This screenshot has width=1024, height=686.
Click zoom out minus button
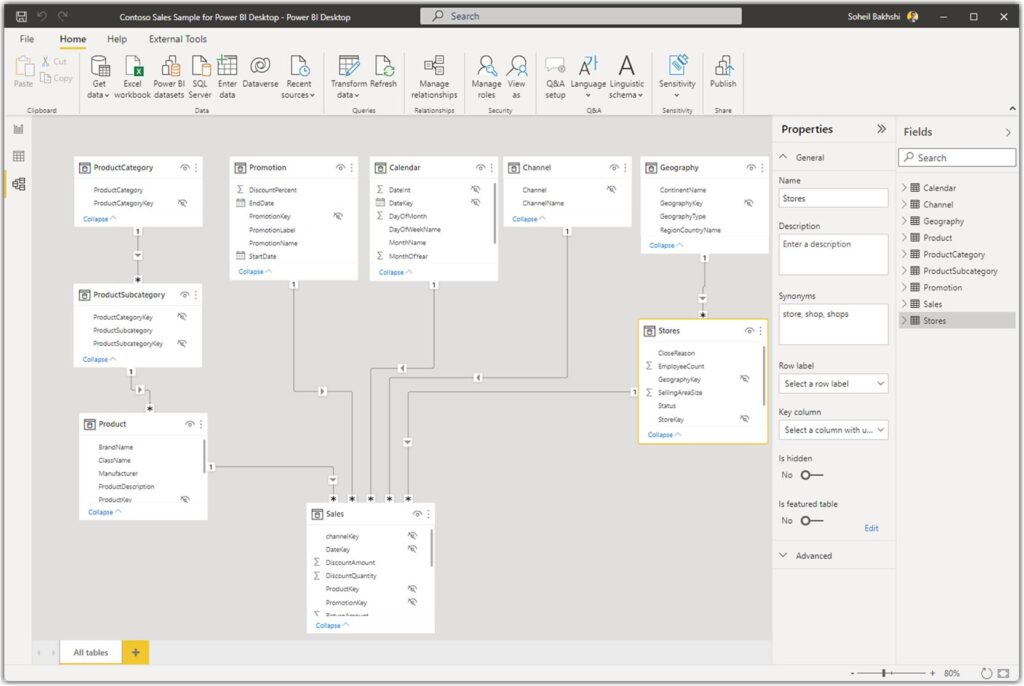point(852,673)
